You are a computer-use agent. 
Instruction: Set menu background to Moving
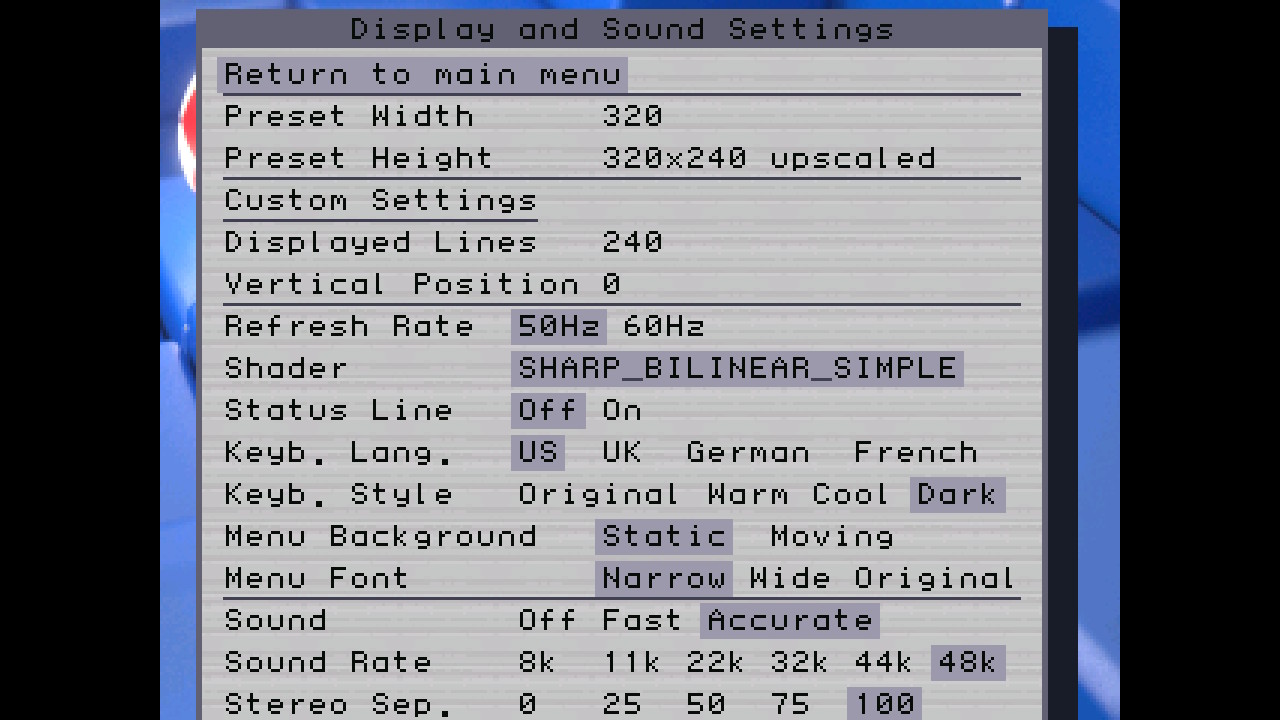832,536
